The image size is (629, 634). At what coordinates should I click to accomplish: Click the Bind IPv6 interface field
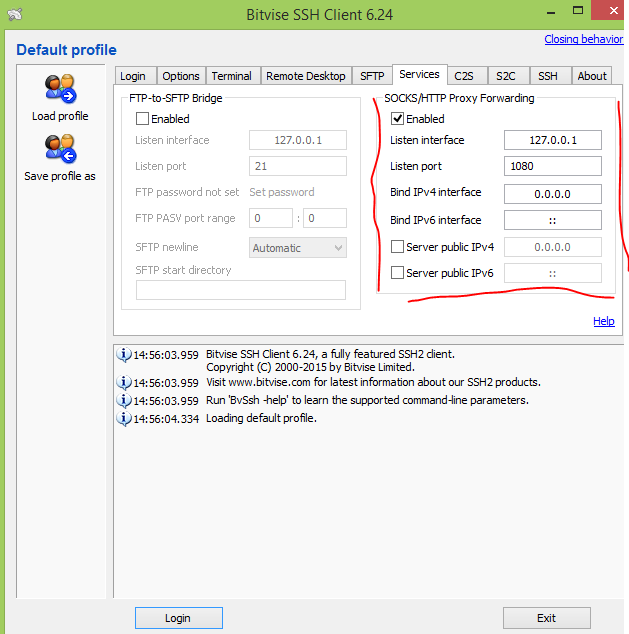(x=553, y=220)
